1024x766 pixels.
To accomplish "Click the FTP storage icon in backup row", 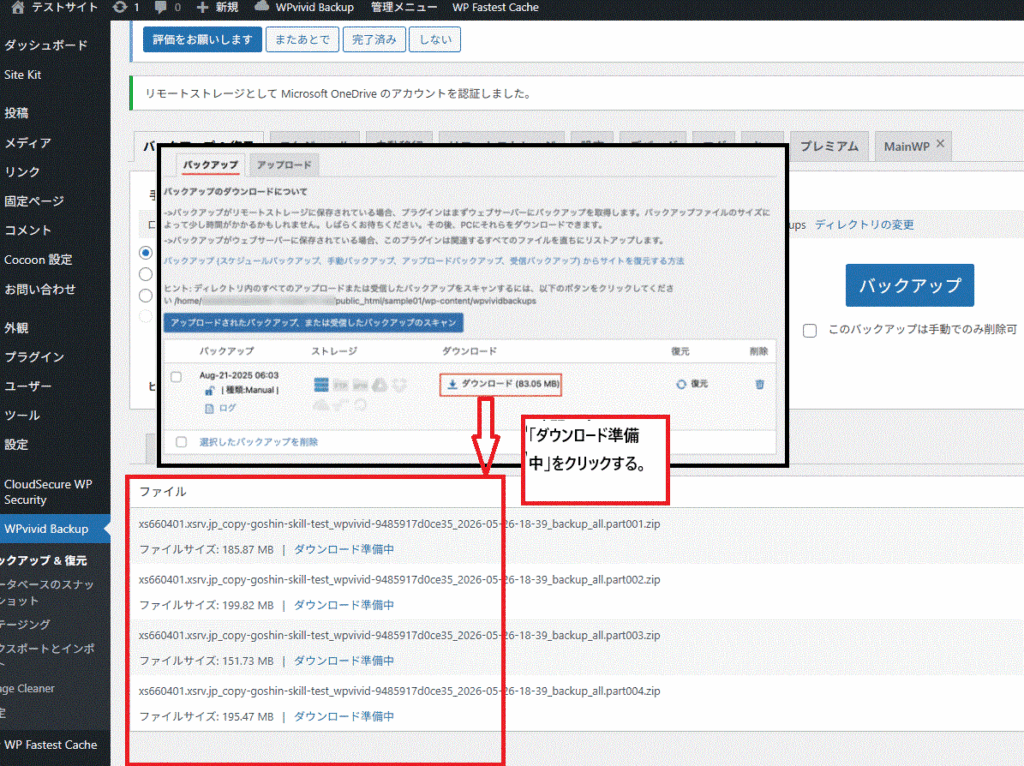I will pyautogui.click(x=341, y=385).
